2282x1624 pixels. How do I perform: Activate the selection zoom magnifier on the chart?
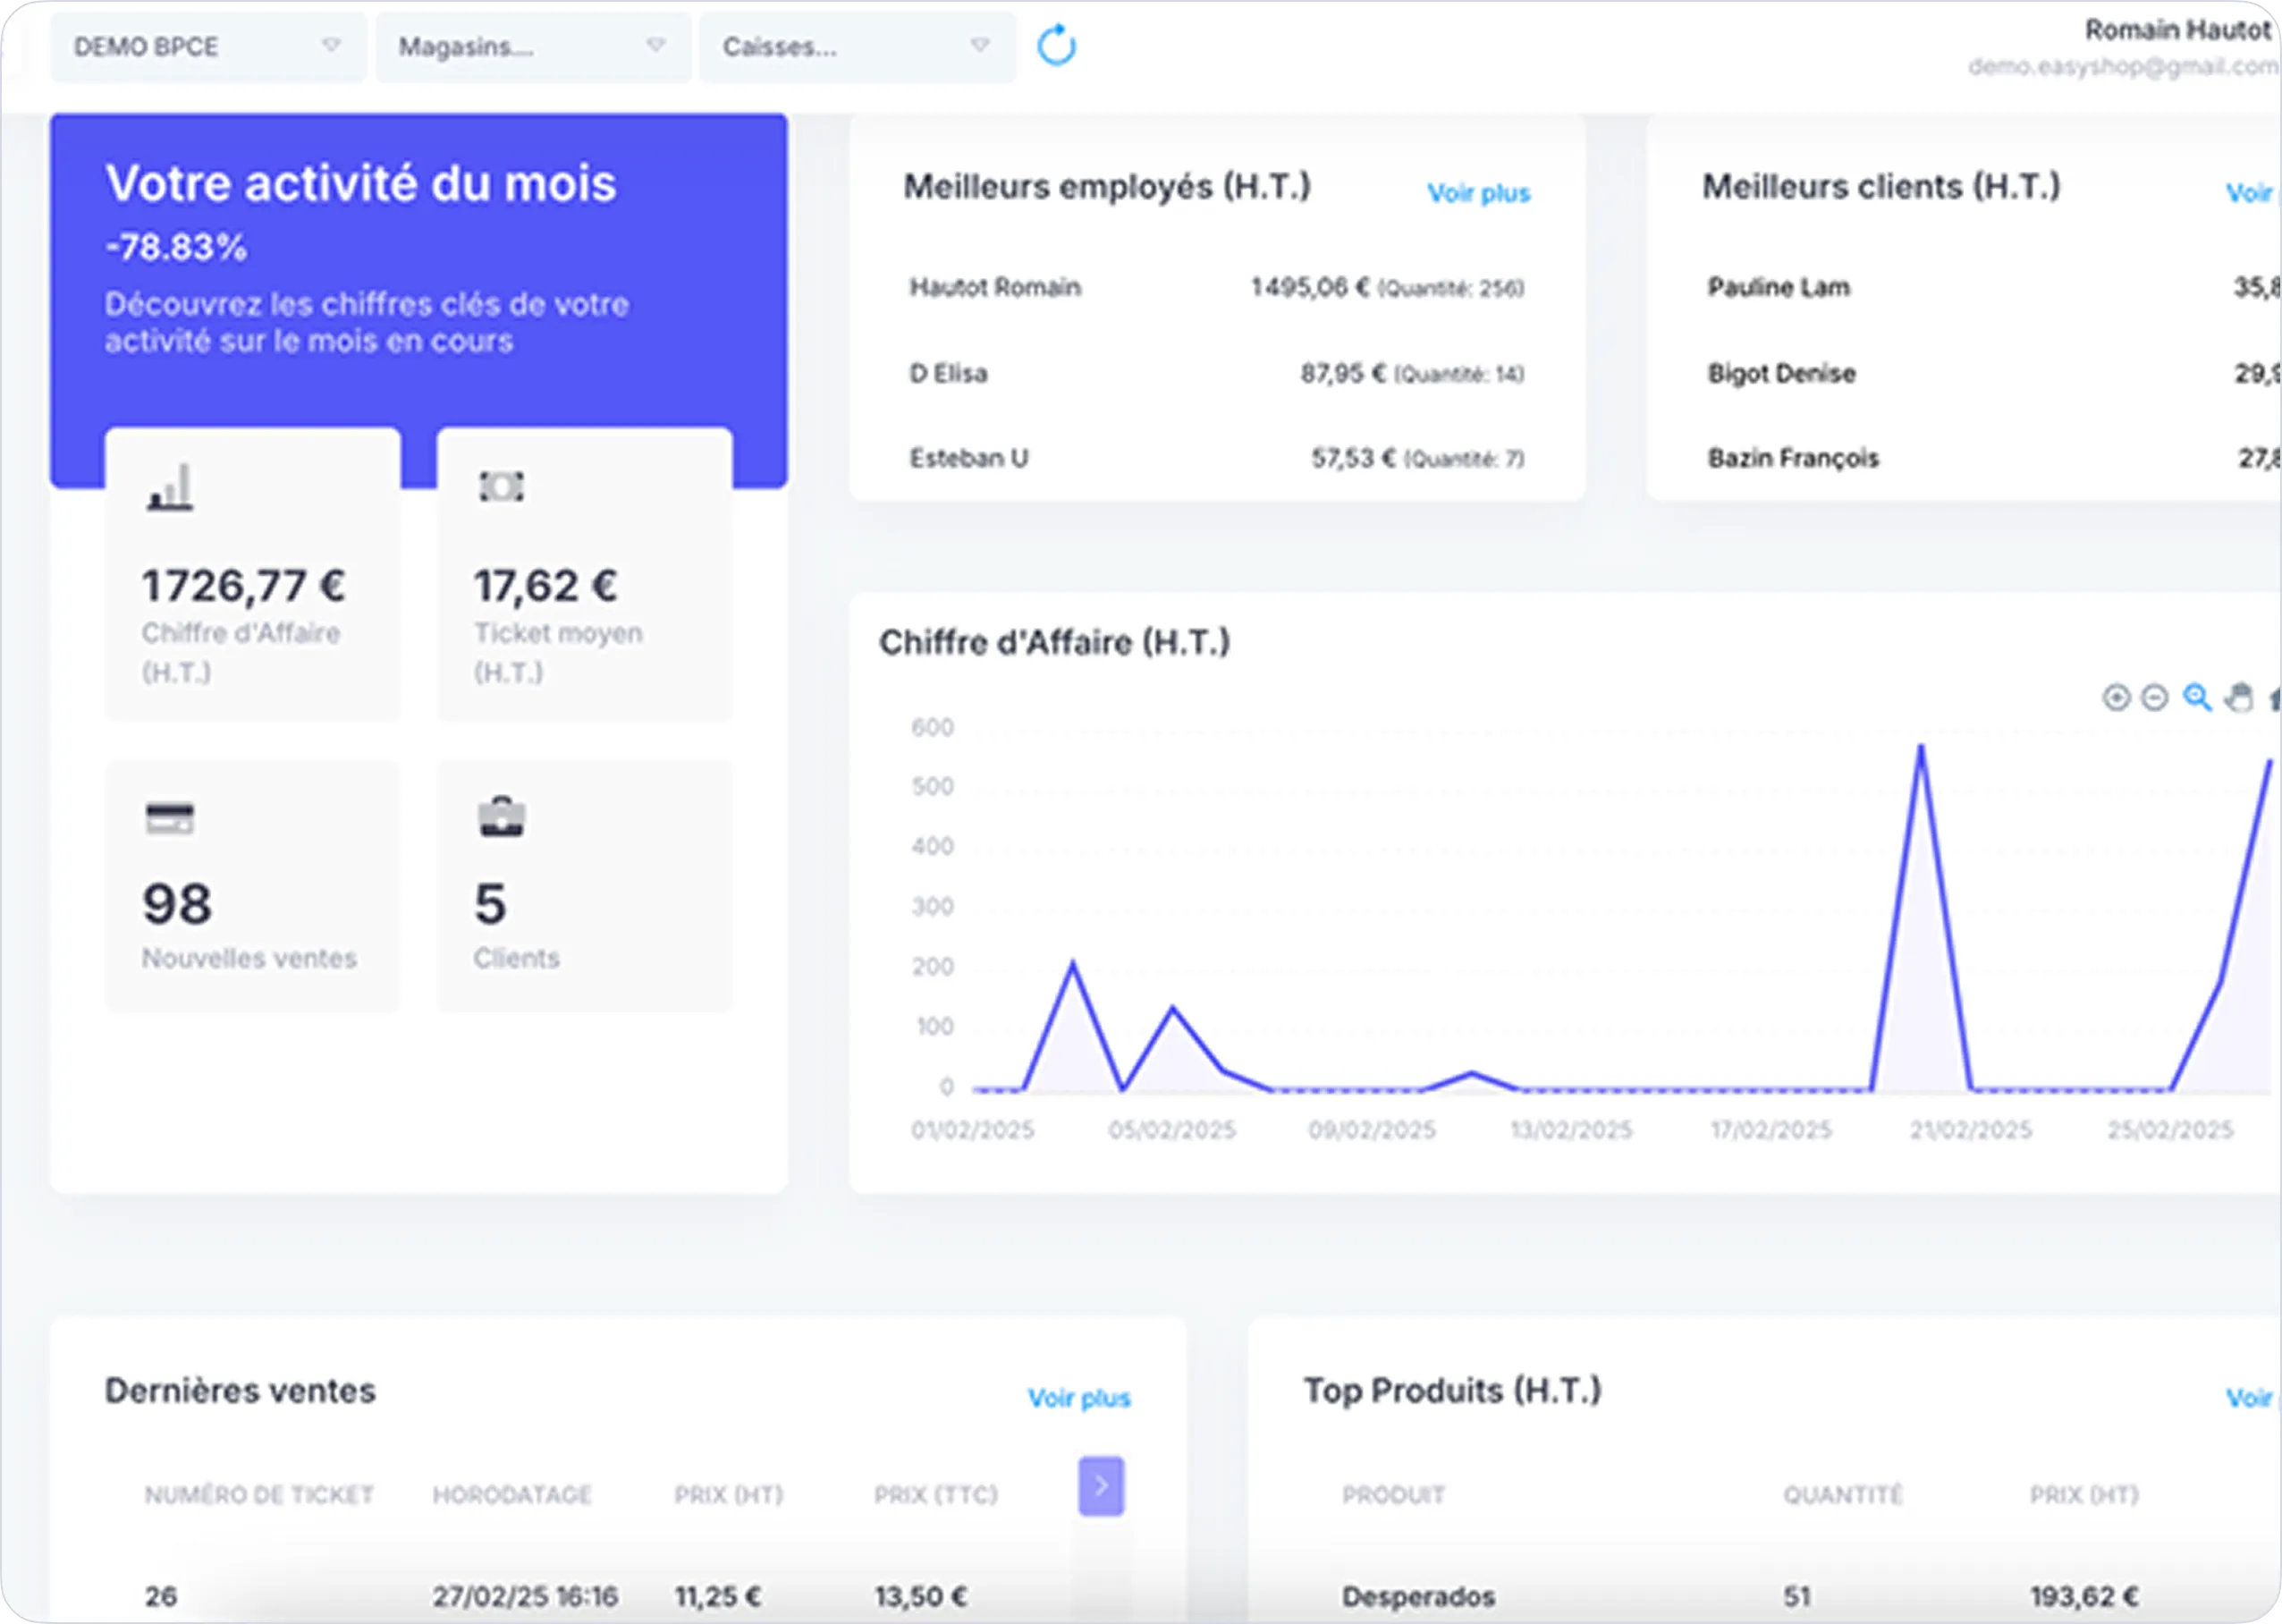click(x=2196, y=697)
